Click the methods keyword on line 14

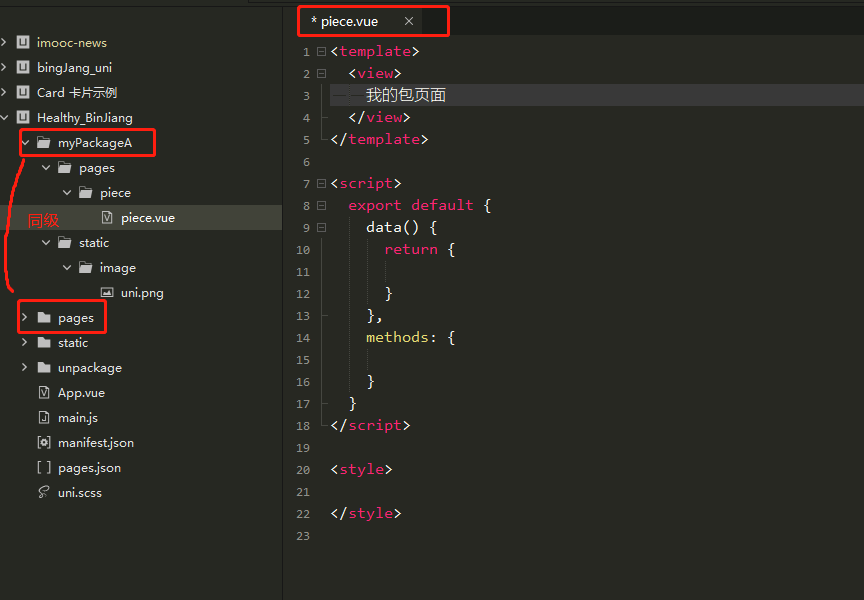coord(397,337)
